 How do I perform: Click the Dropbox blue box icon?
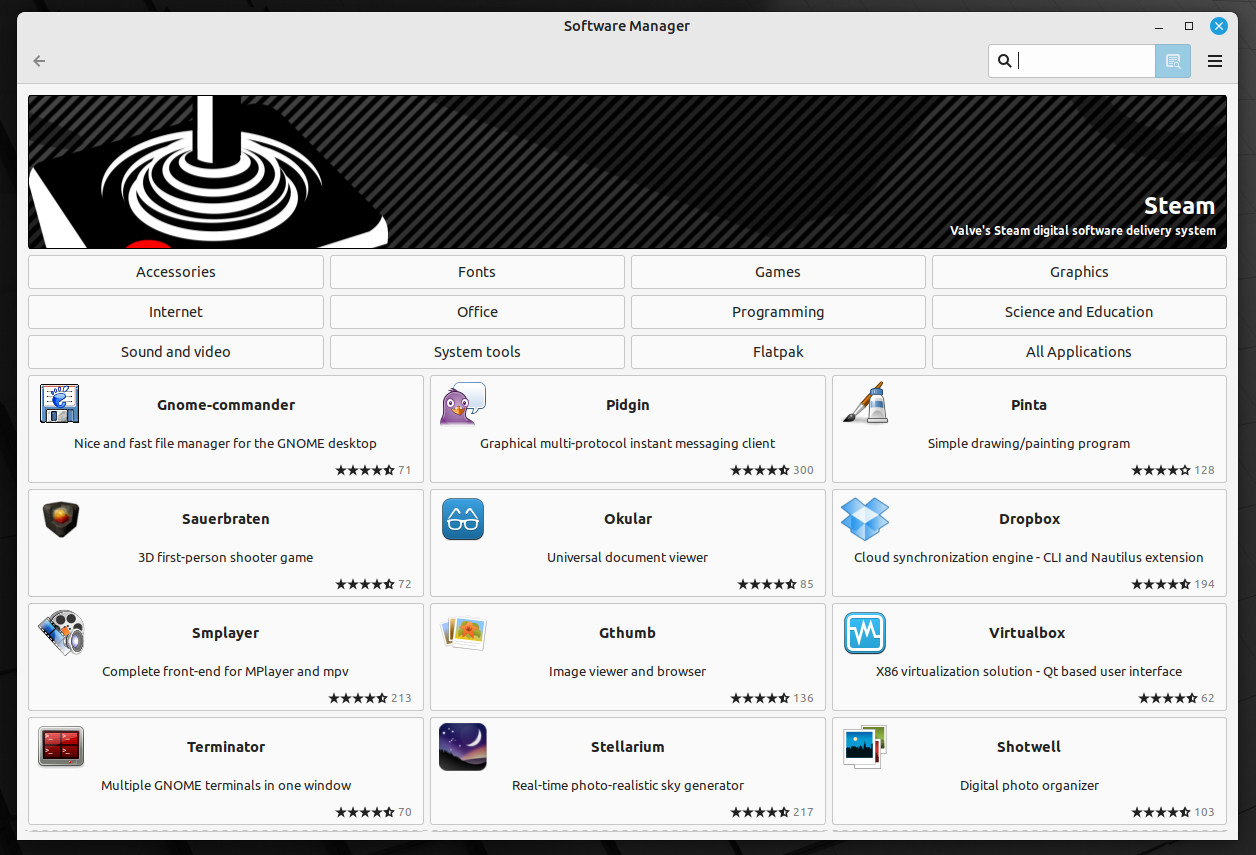coord(865,519)
